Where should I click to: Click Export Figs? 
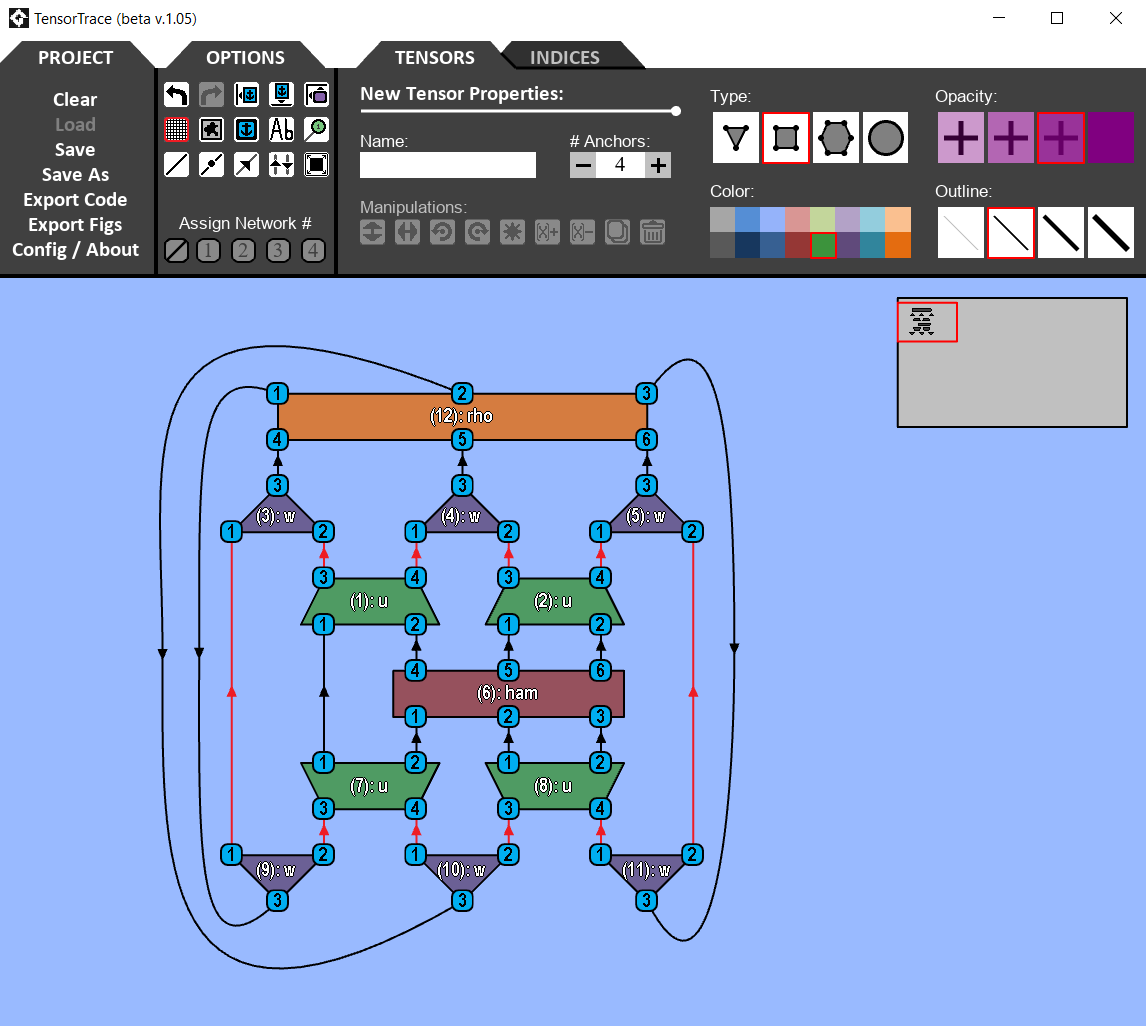(75, 224)
